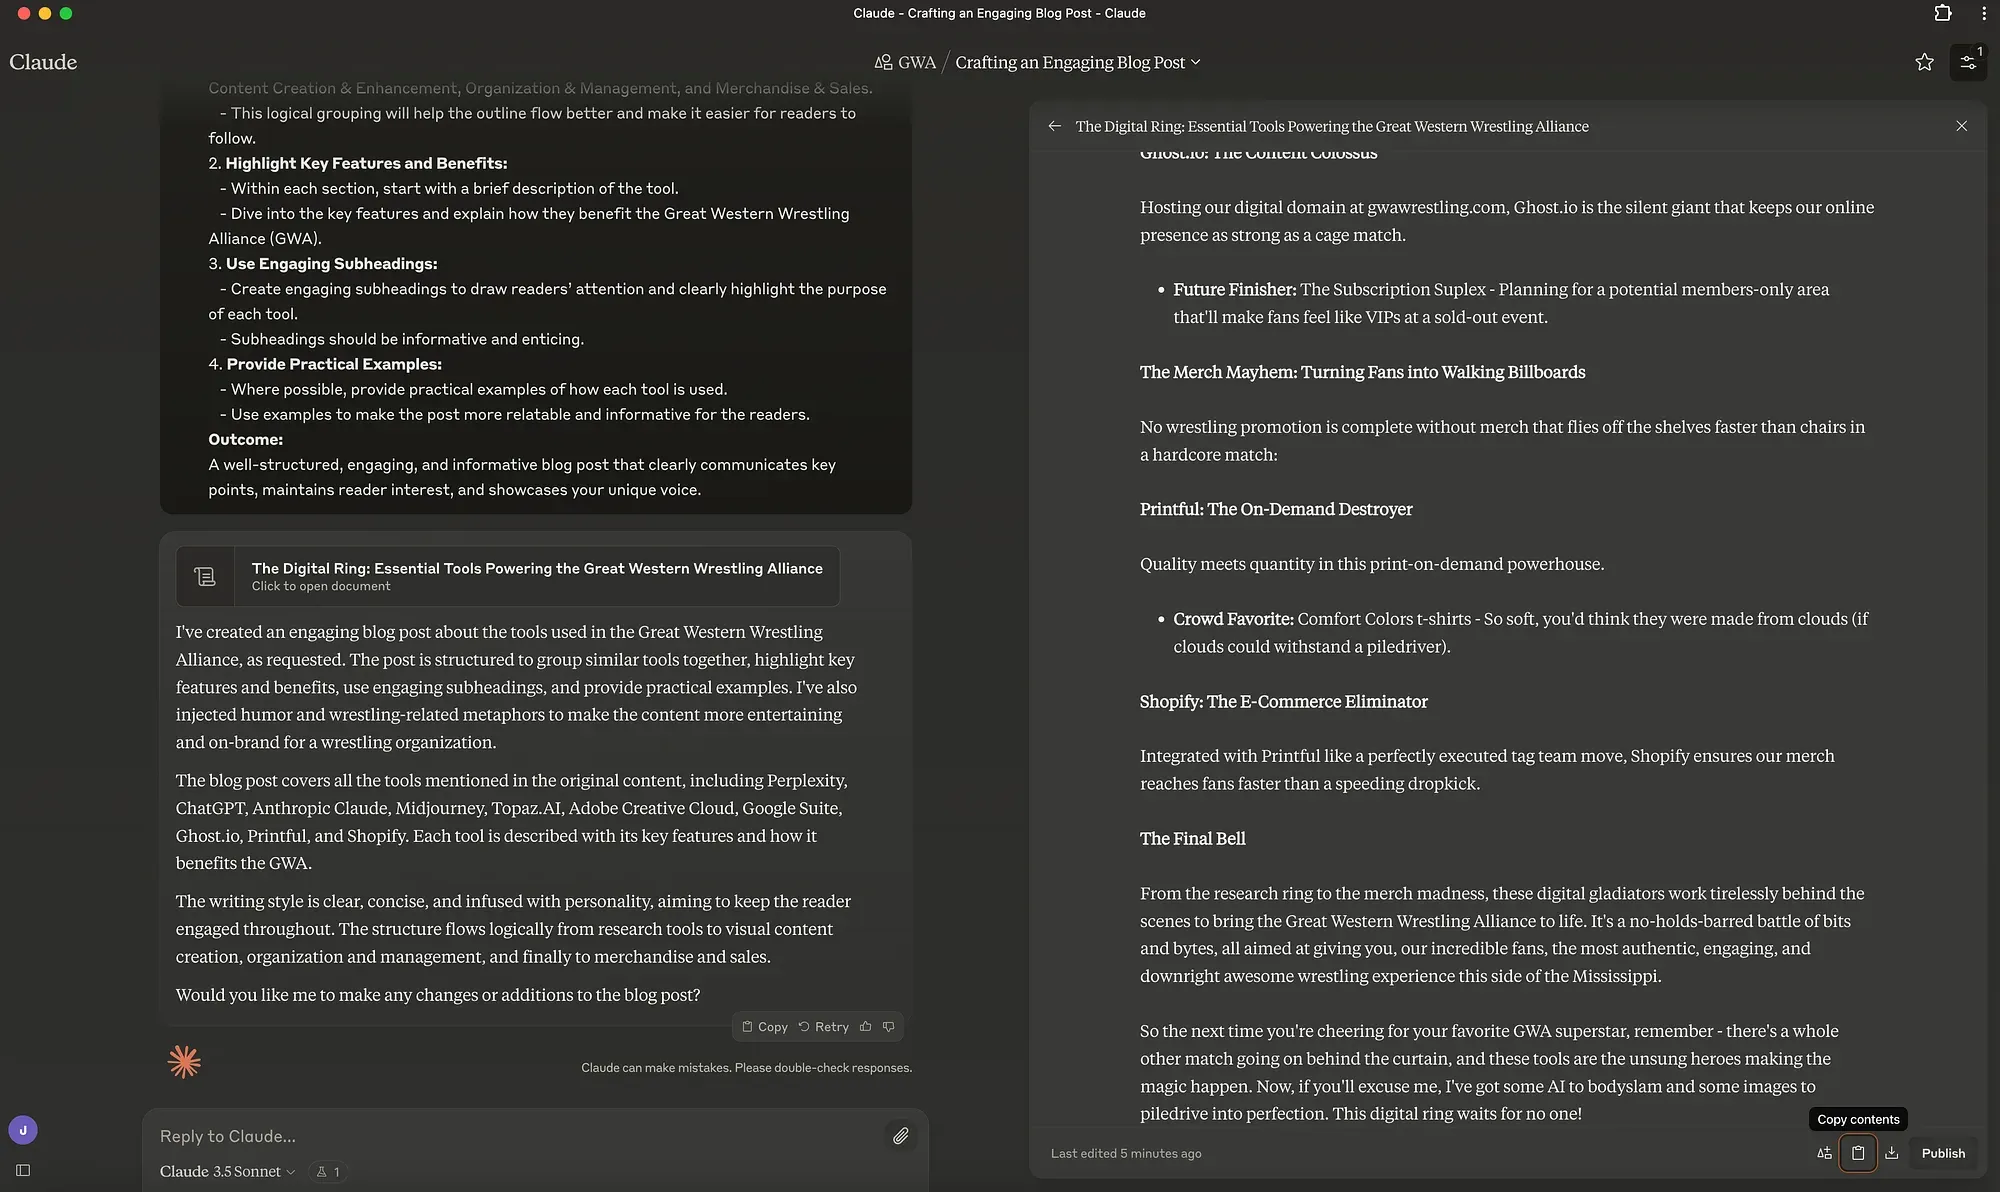The image size is (2000, 1192).
Task: Click the Copy contents clipboard icon
Action: coord(1857,1153)
